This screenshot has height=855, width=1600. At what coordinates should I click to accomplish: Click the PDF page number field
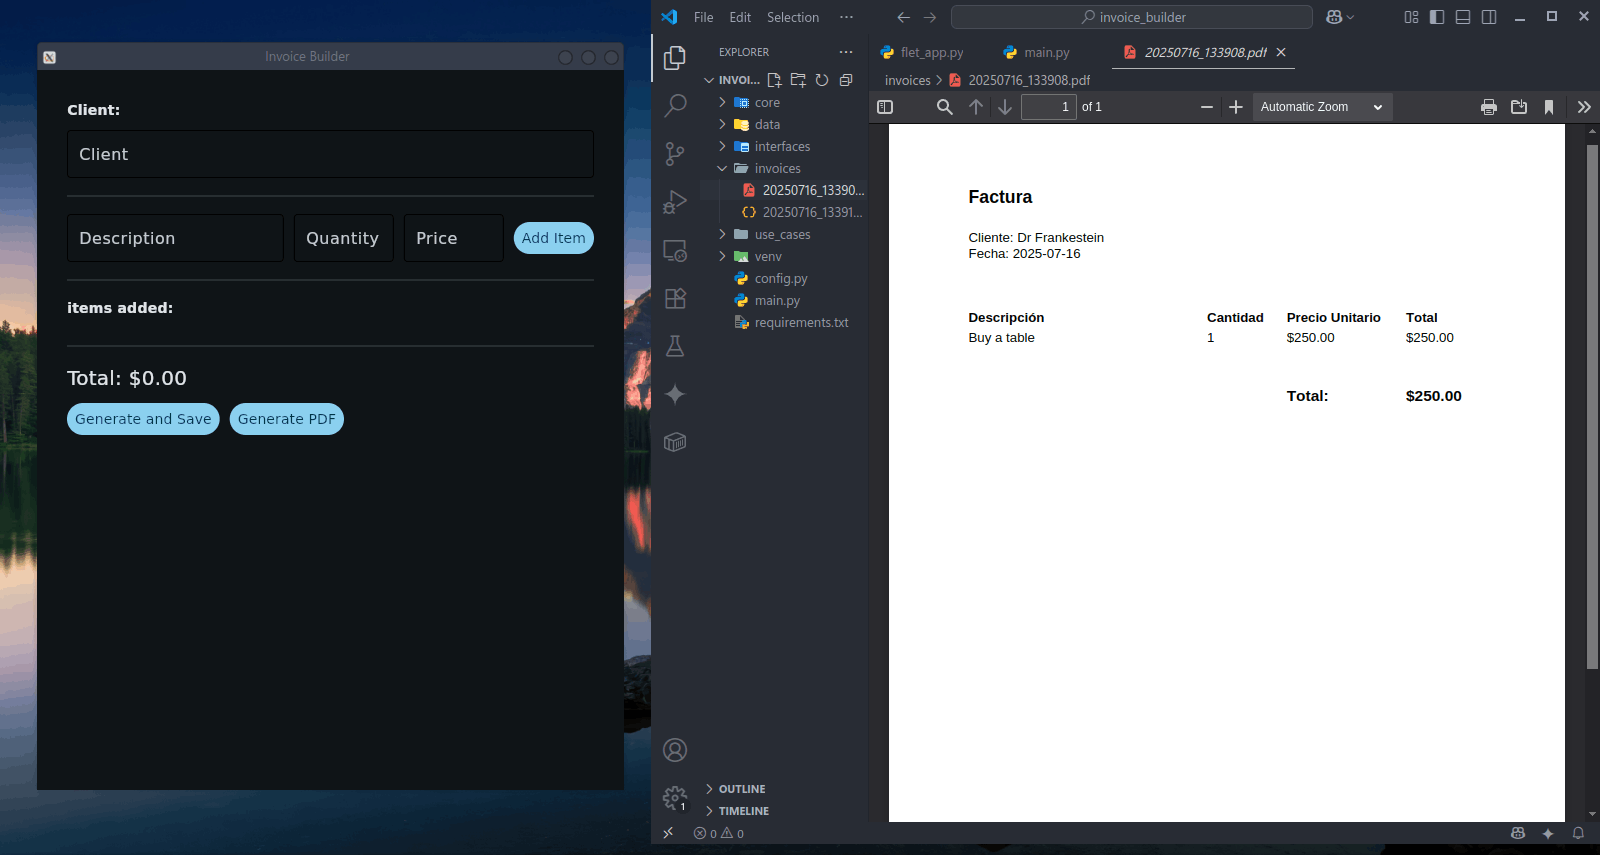[1048, 107]
